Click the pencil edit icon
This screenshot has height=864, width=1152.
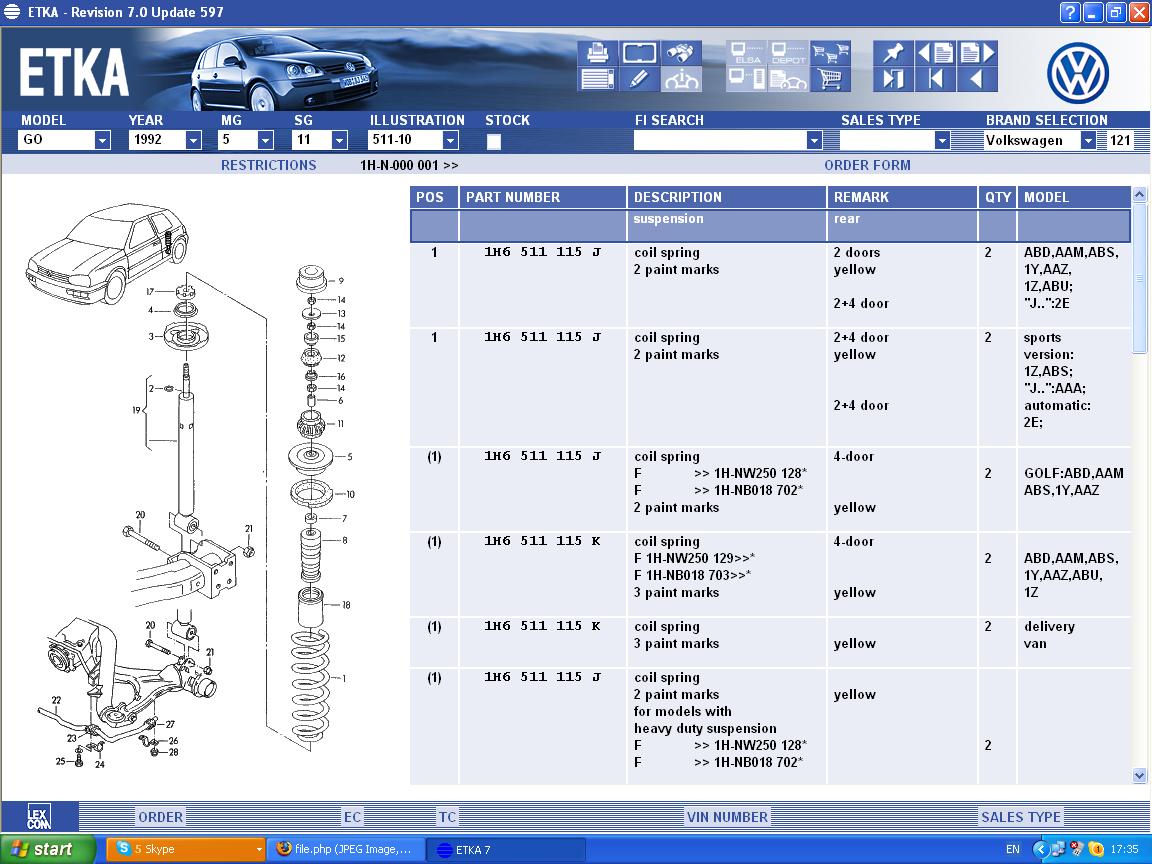(x=640, y=79)
